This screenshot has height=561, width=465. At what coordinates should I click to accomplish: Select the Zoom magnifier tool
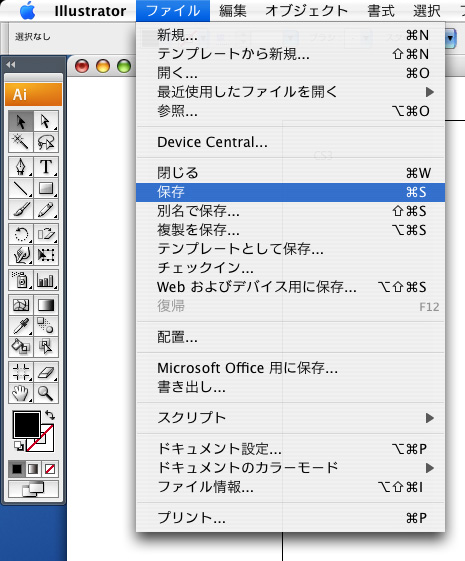pyautogui.click(x=46, y=393)
